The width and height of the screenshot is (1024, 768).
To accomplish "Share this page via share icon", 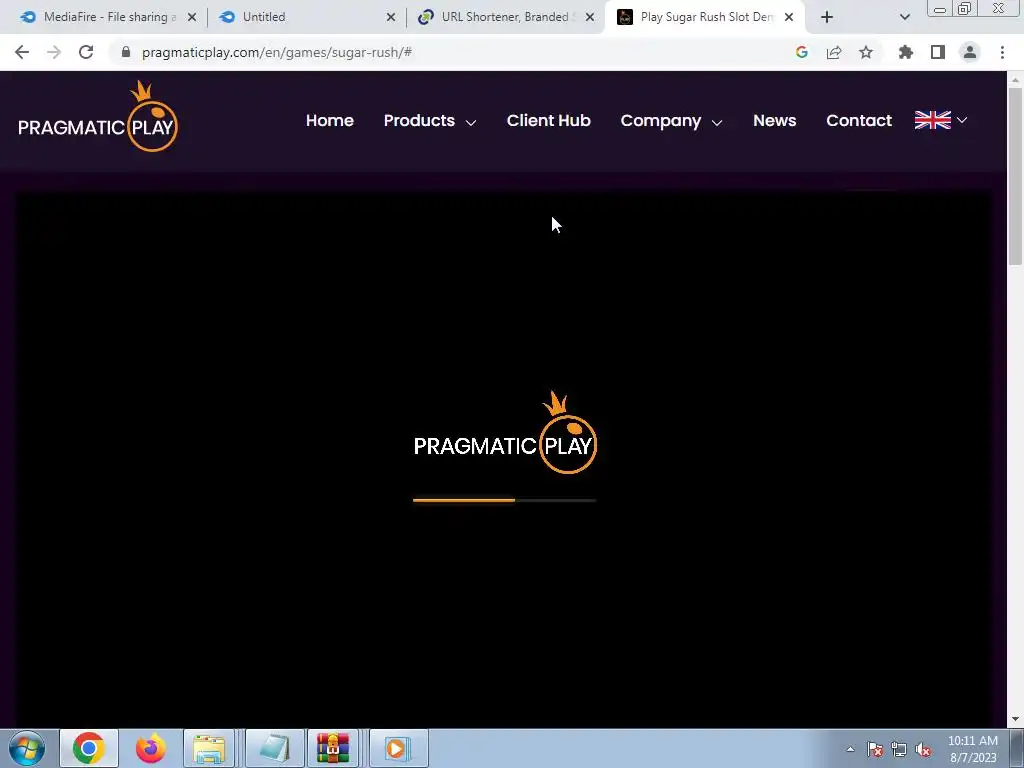I will 834,52.
